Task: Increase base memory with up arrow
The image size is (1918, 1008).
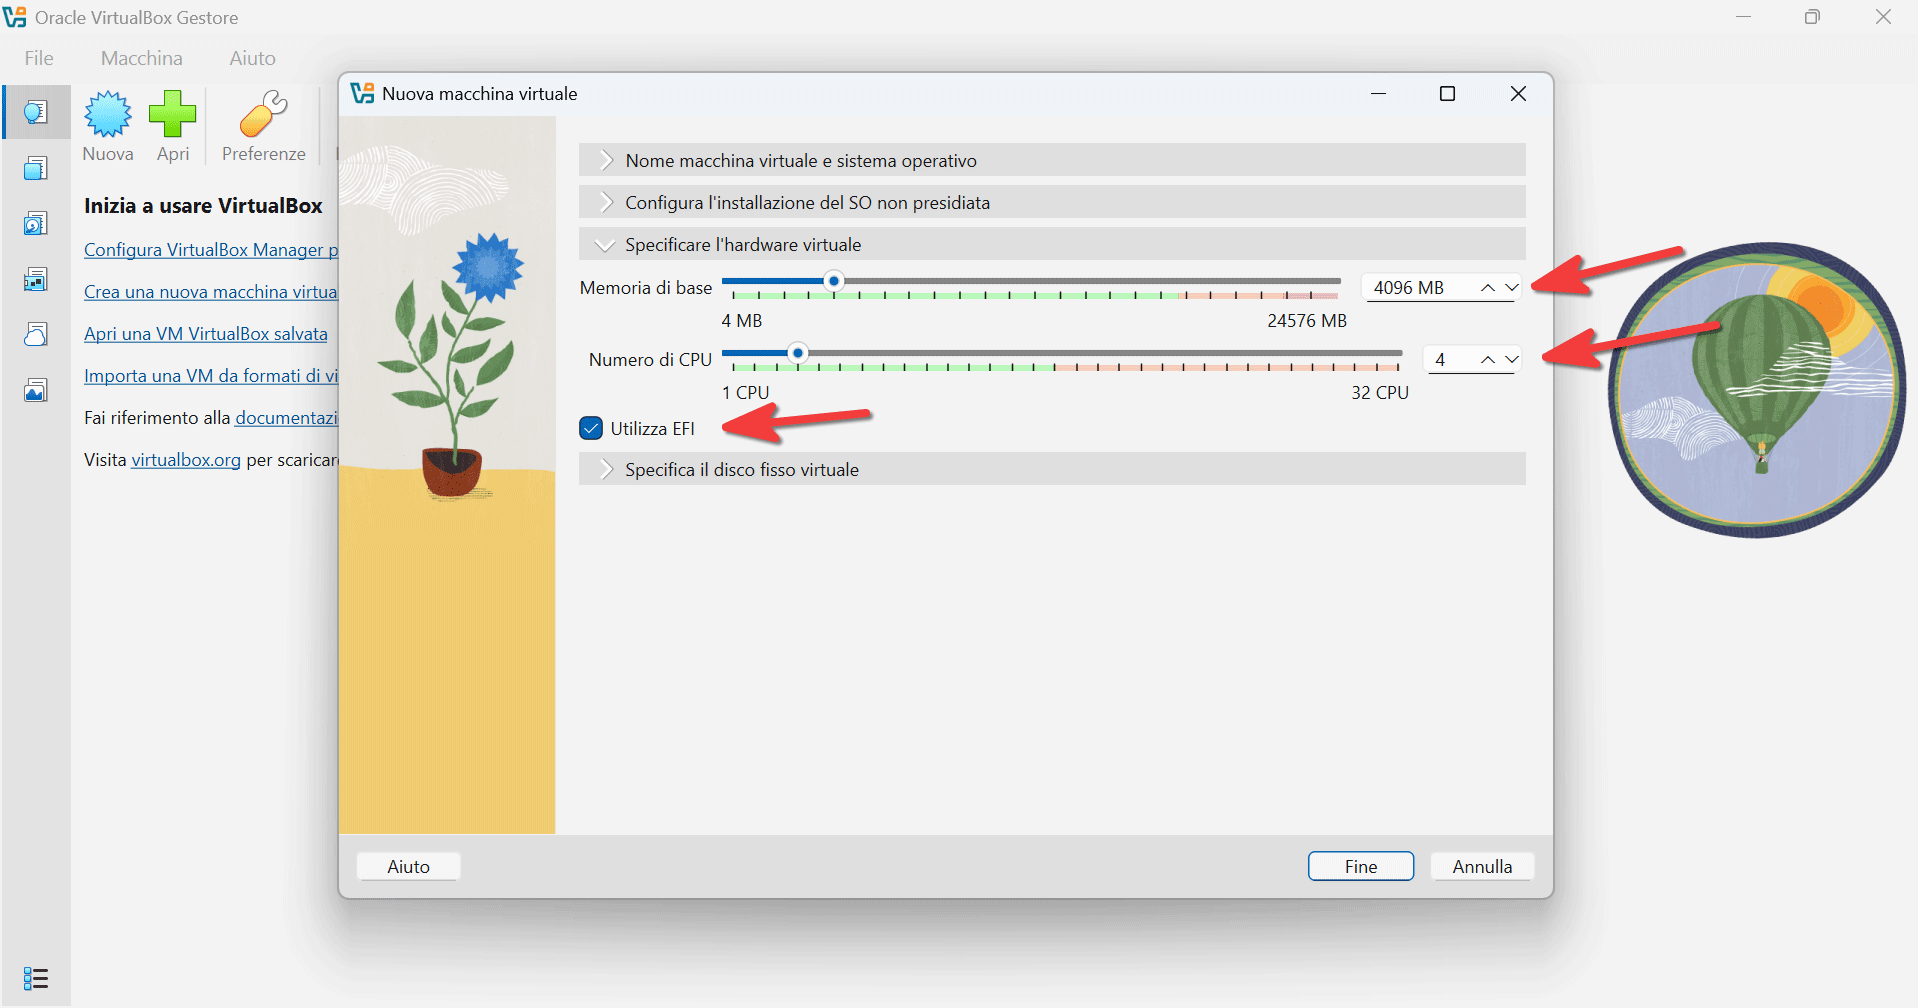Action: click(1488, 288)
